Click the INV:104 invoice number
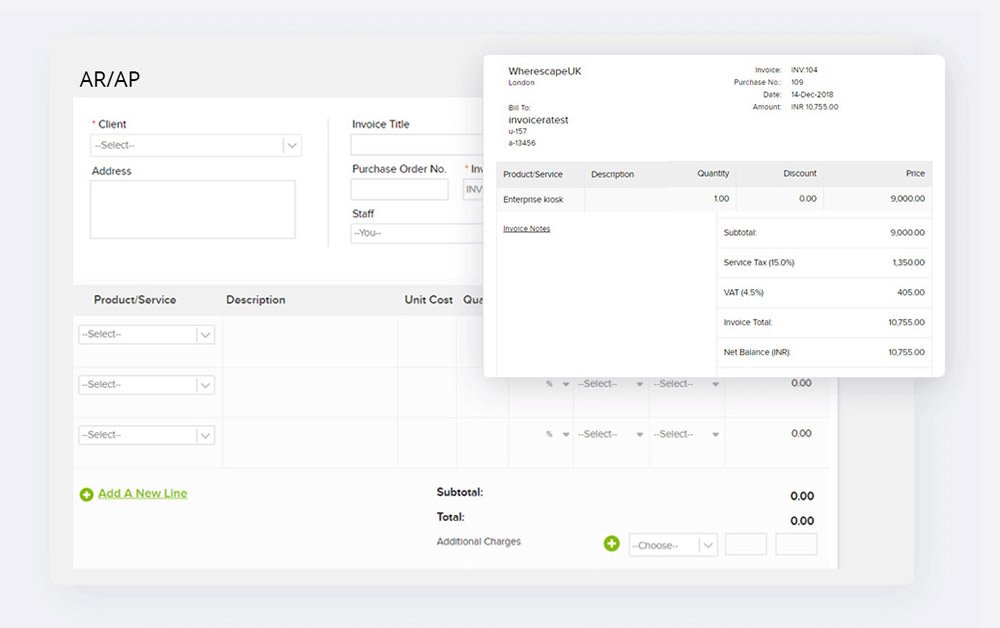The height and width of the screenshot is (628, 1000). click(x=804, y=70)
